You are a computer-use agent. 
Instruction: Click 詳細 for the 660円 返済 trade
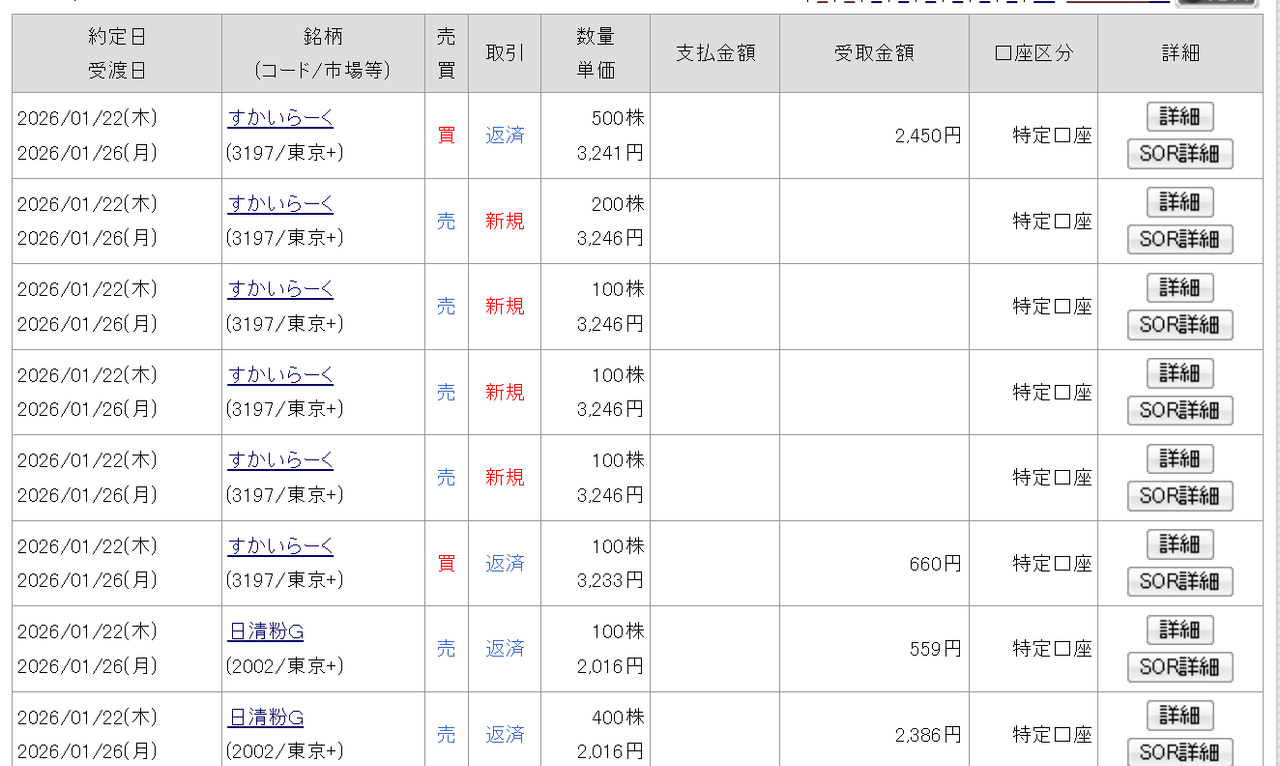point(1179,544)
